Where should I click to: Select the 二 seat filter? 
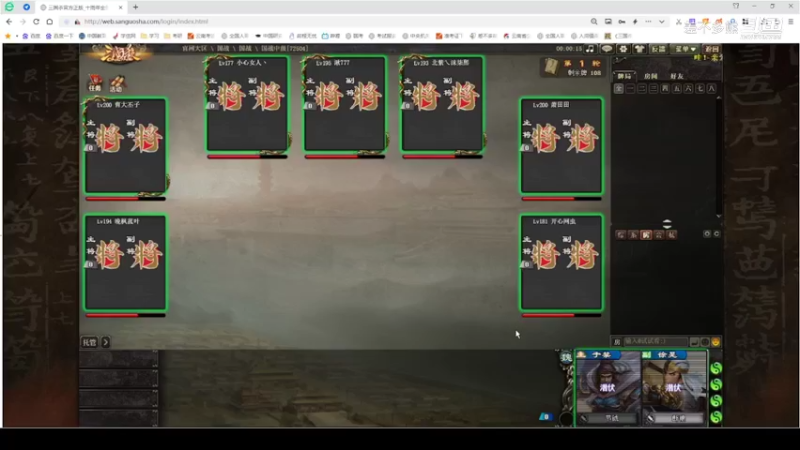point(642,89)
